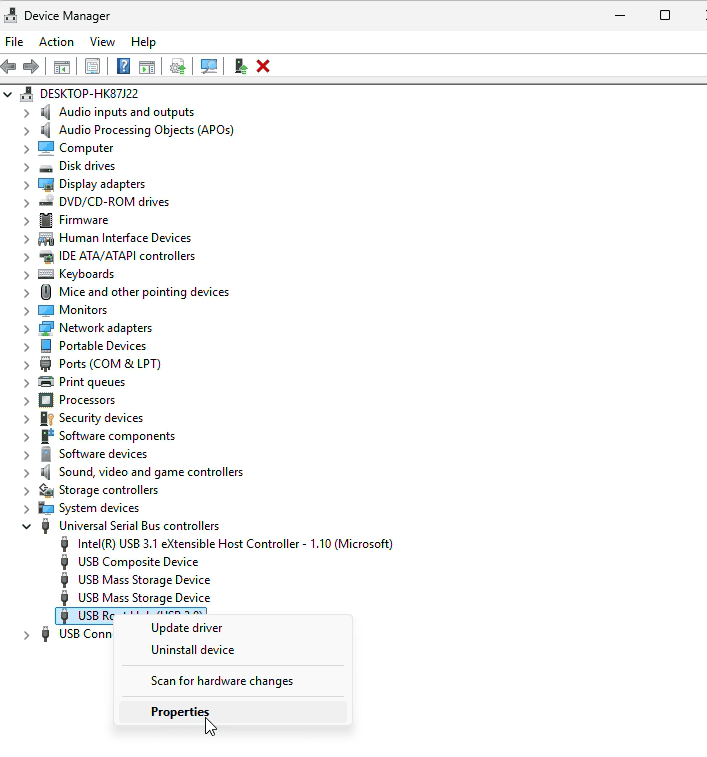Select the first USB Mass Storage Device
707x757 pixels.
pyautogui.click(x=144, y=580)
